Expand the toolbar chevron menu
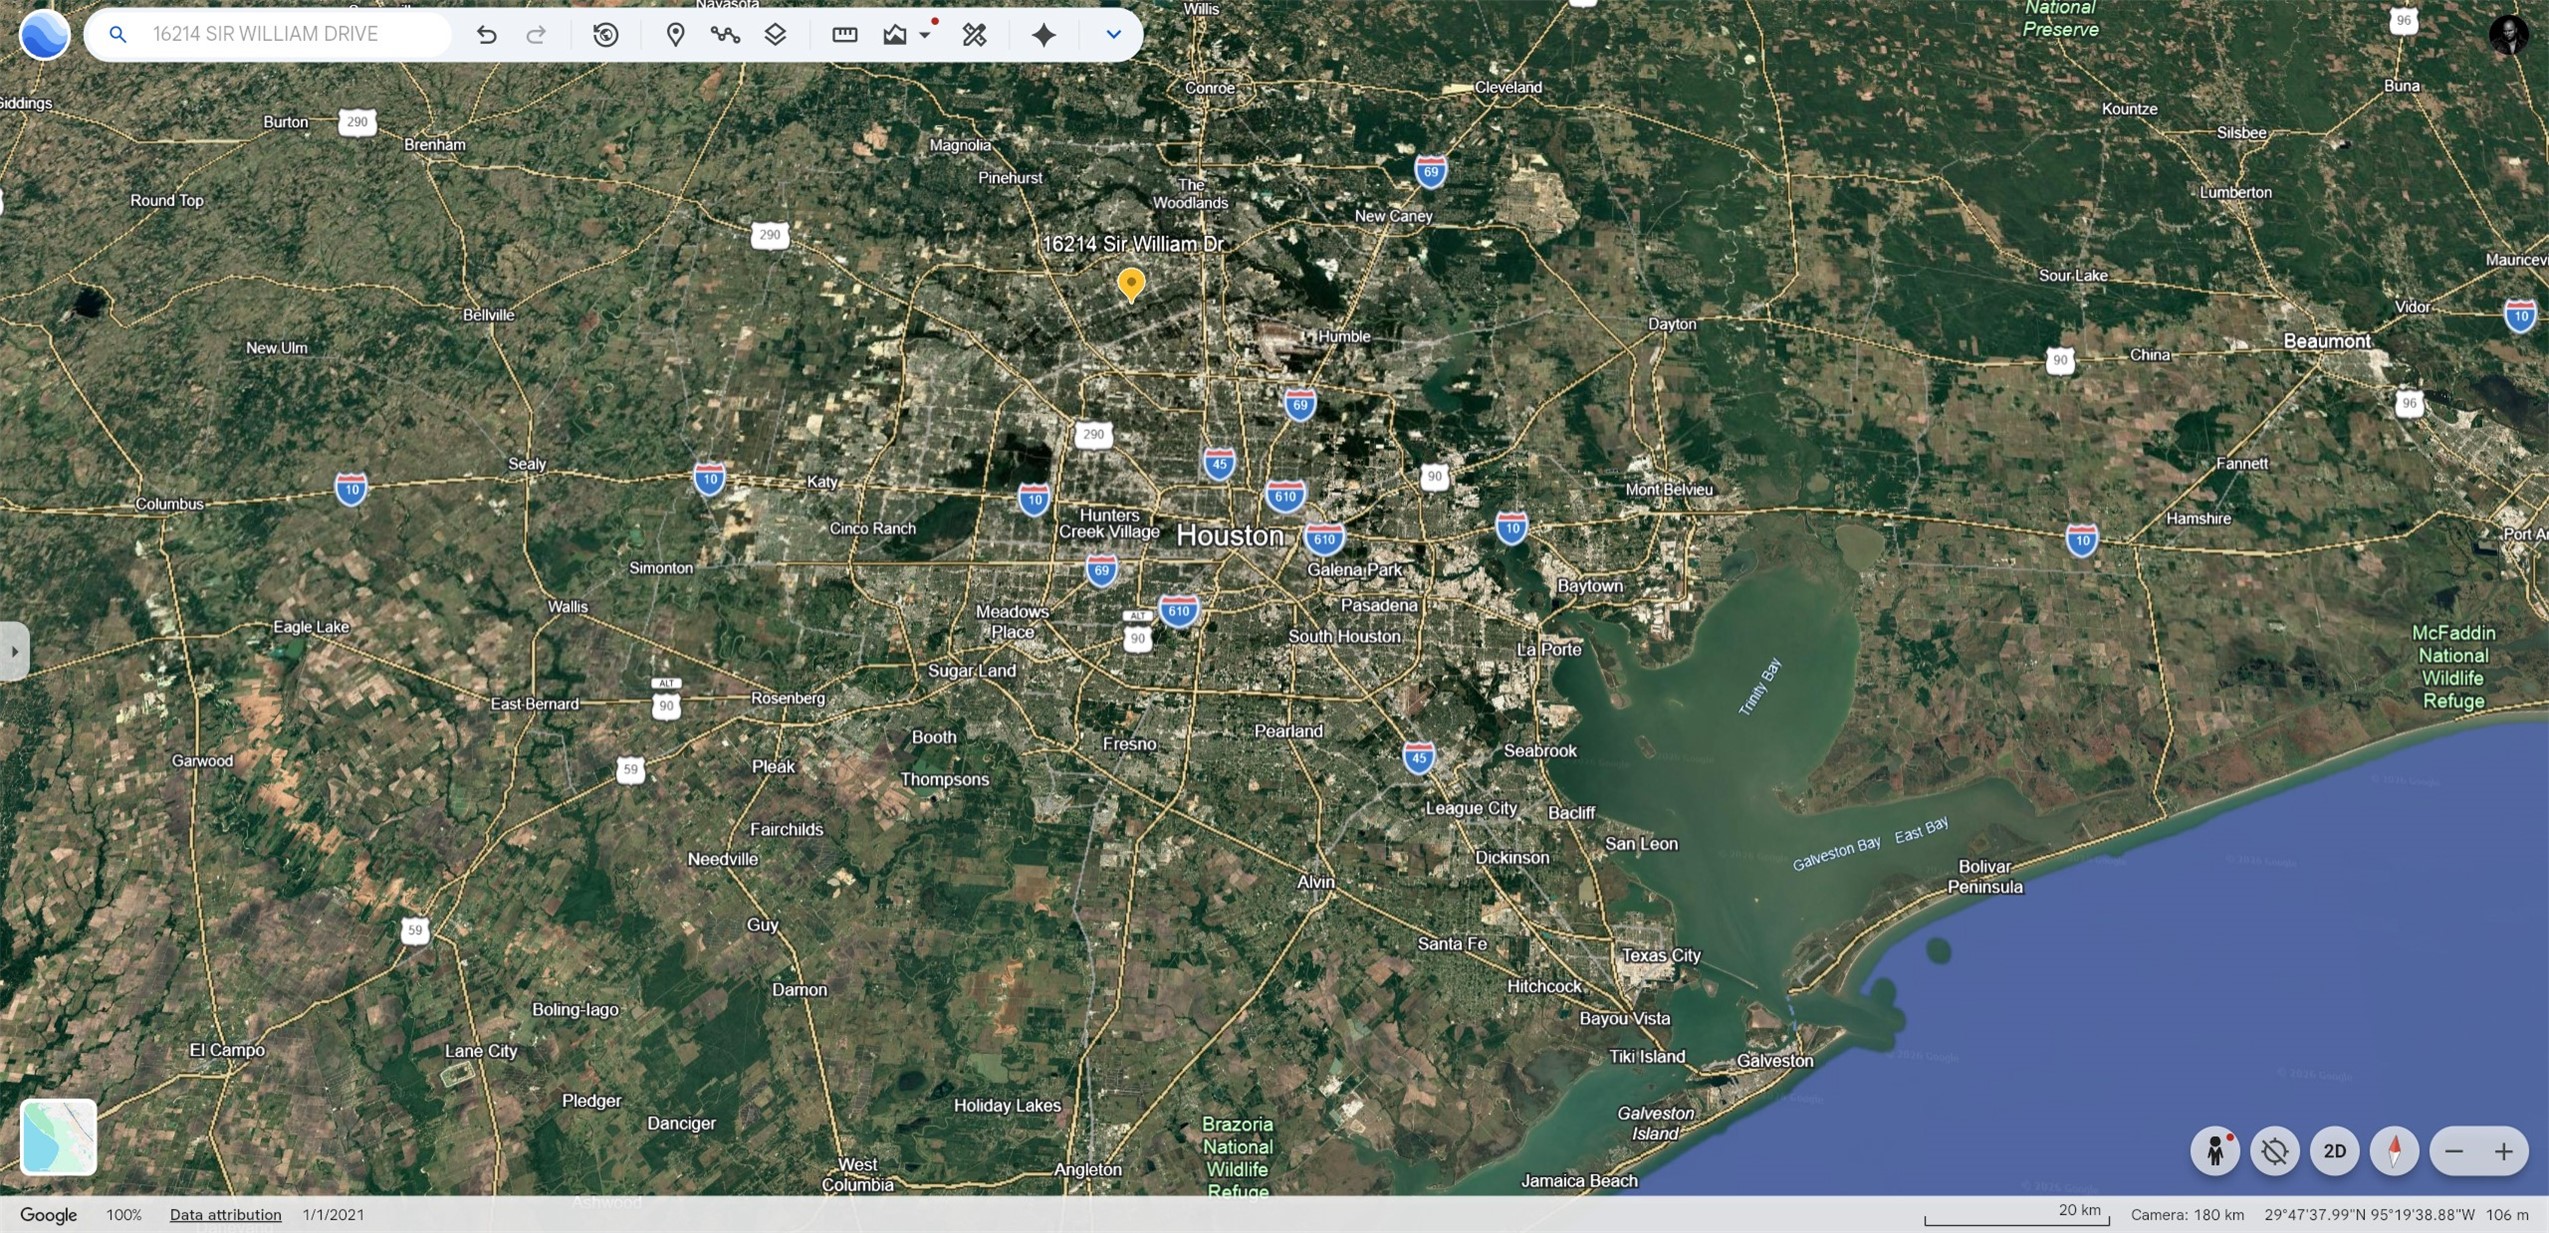This screenshot has height=1233, width=2549. click(x=1113, y=35)
